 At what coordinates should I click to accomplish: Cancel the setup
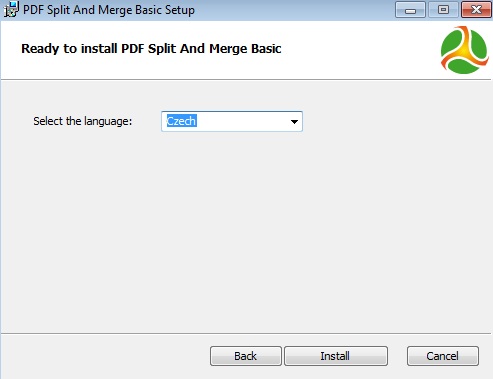(x=443, y=356)
